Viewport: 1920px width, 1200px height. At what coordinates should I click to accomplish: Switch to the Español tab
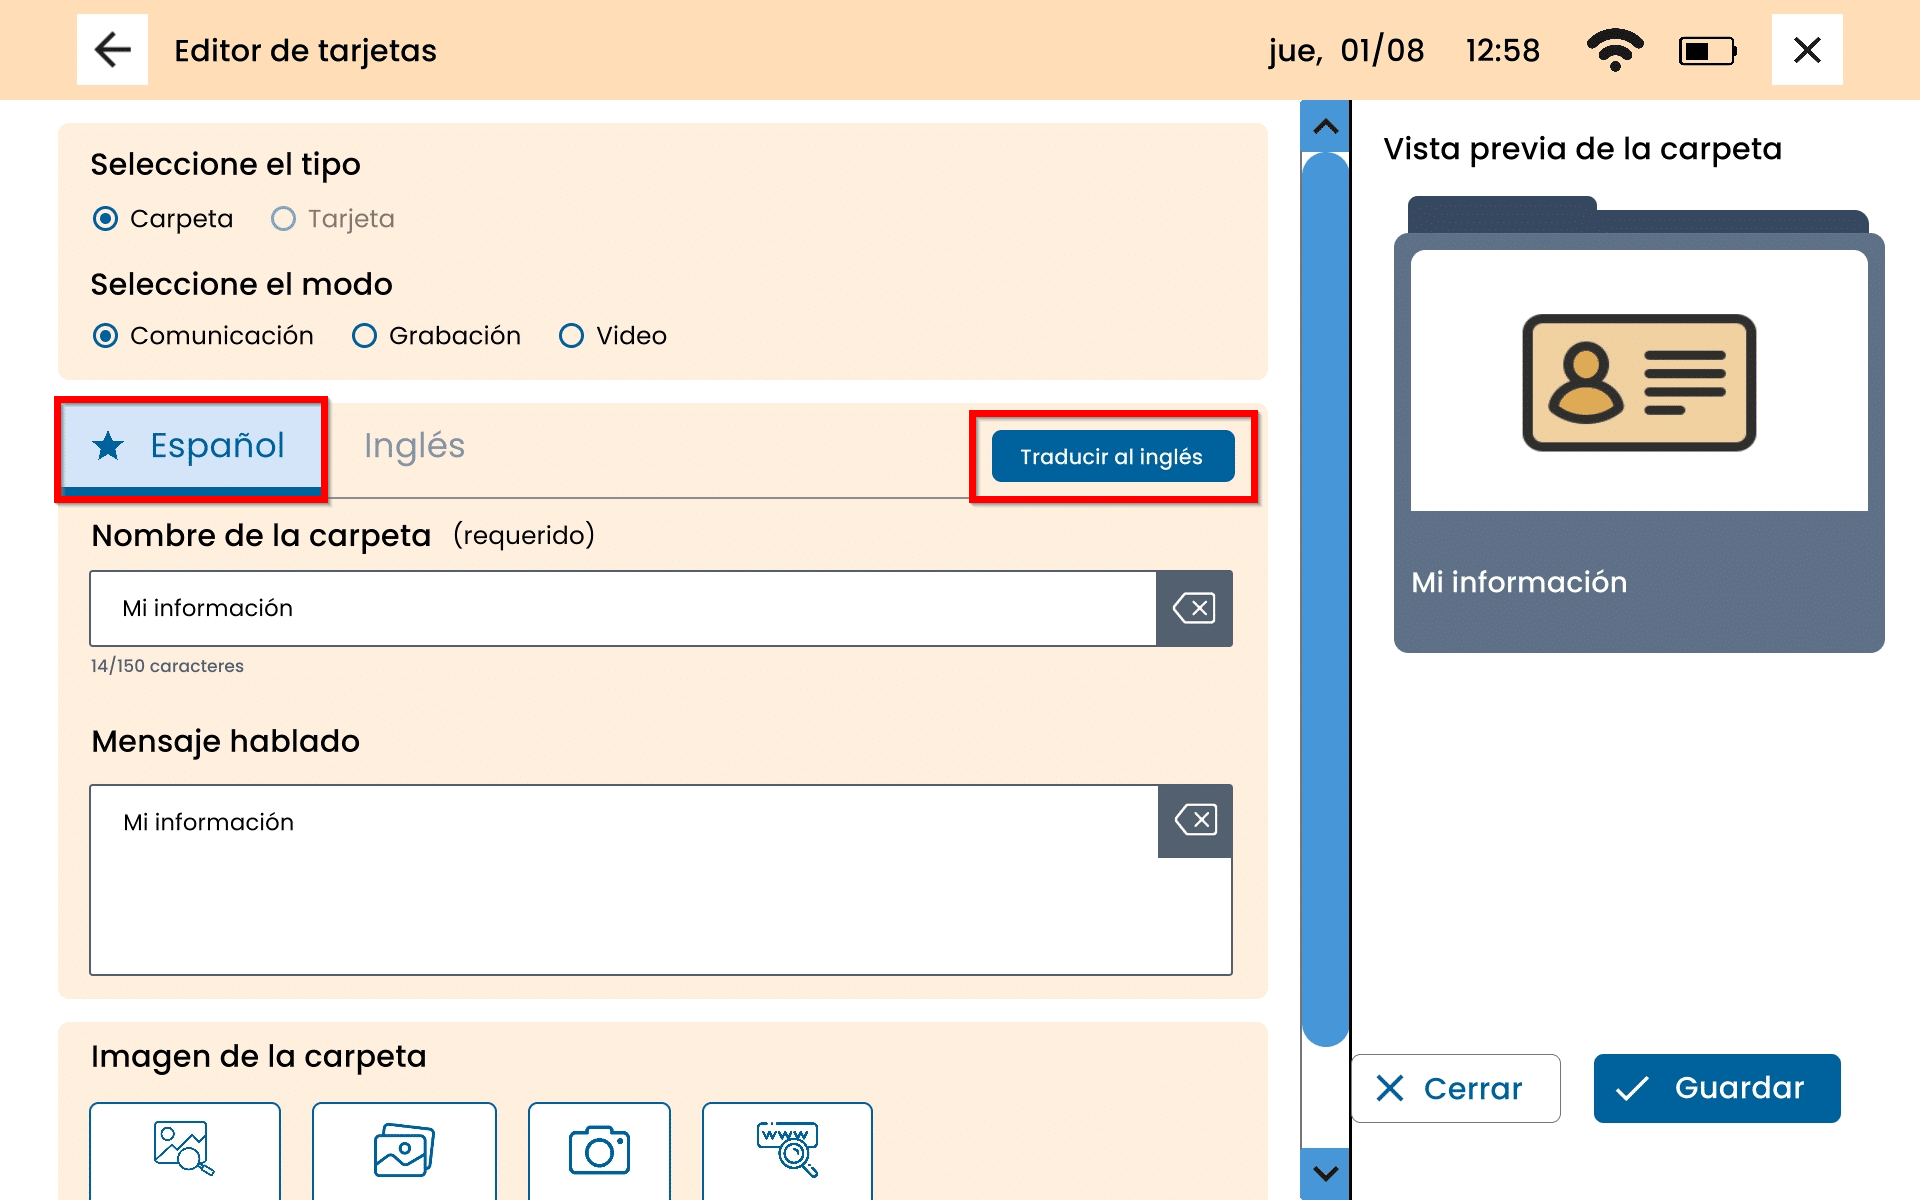(191, 446)
